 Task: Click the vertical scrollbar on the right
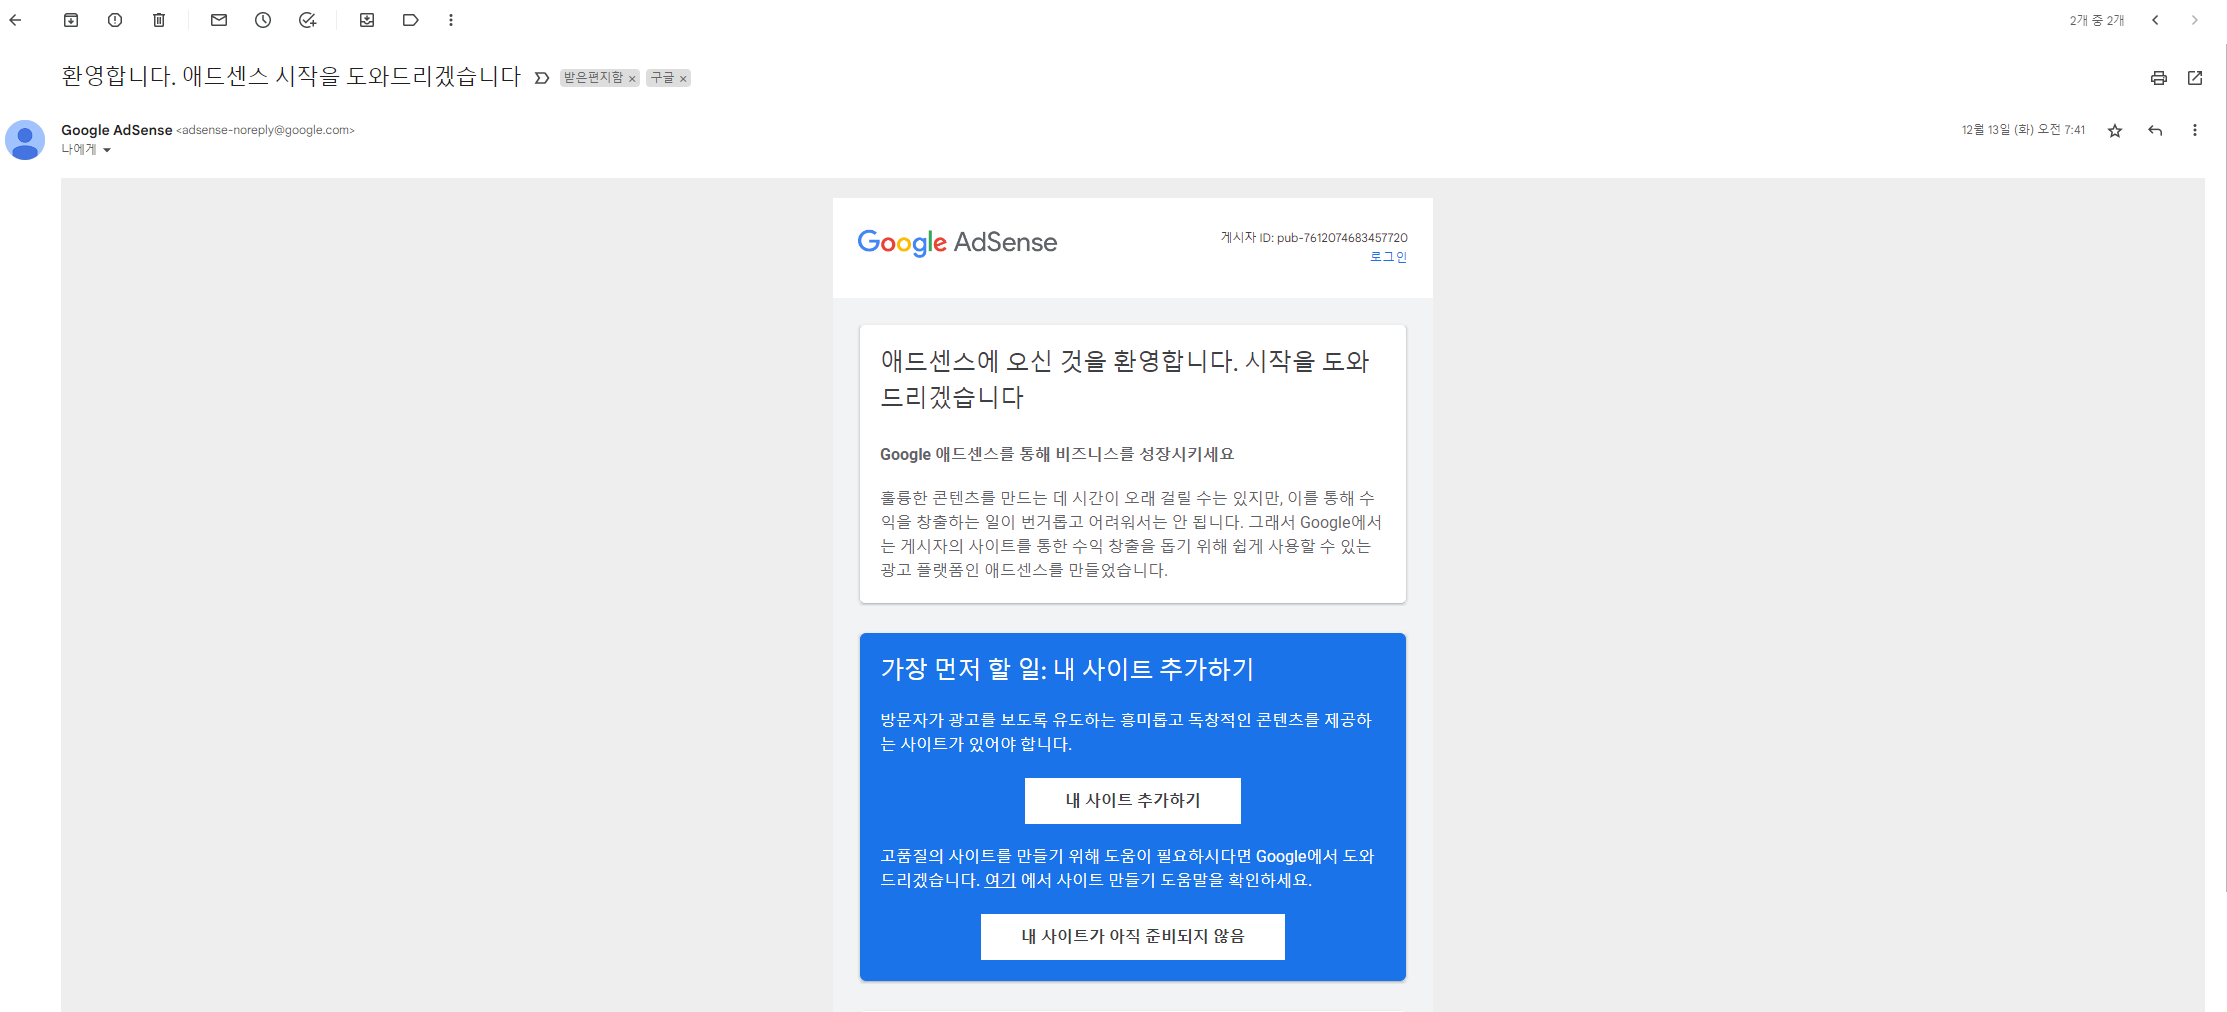[x=2223, y=470]
